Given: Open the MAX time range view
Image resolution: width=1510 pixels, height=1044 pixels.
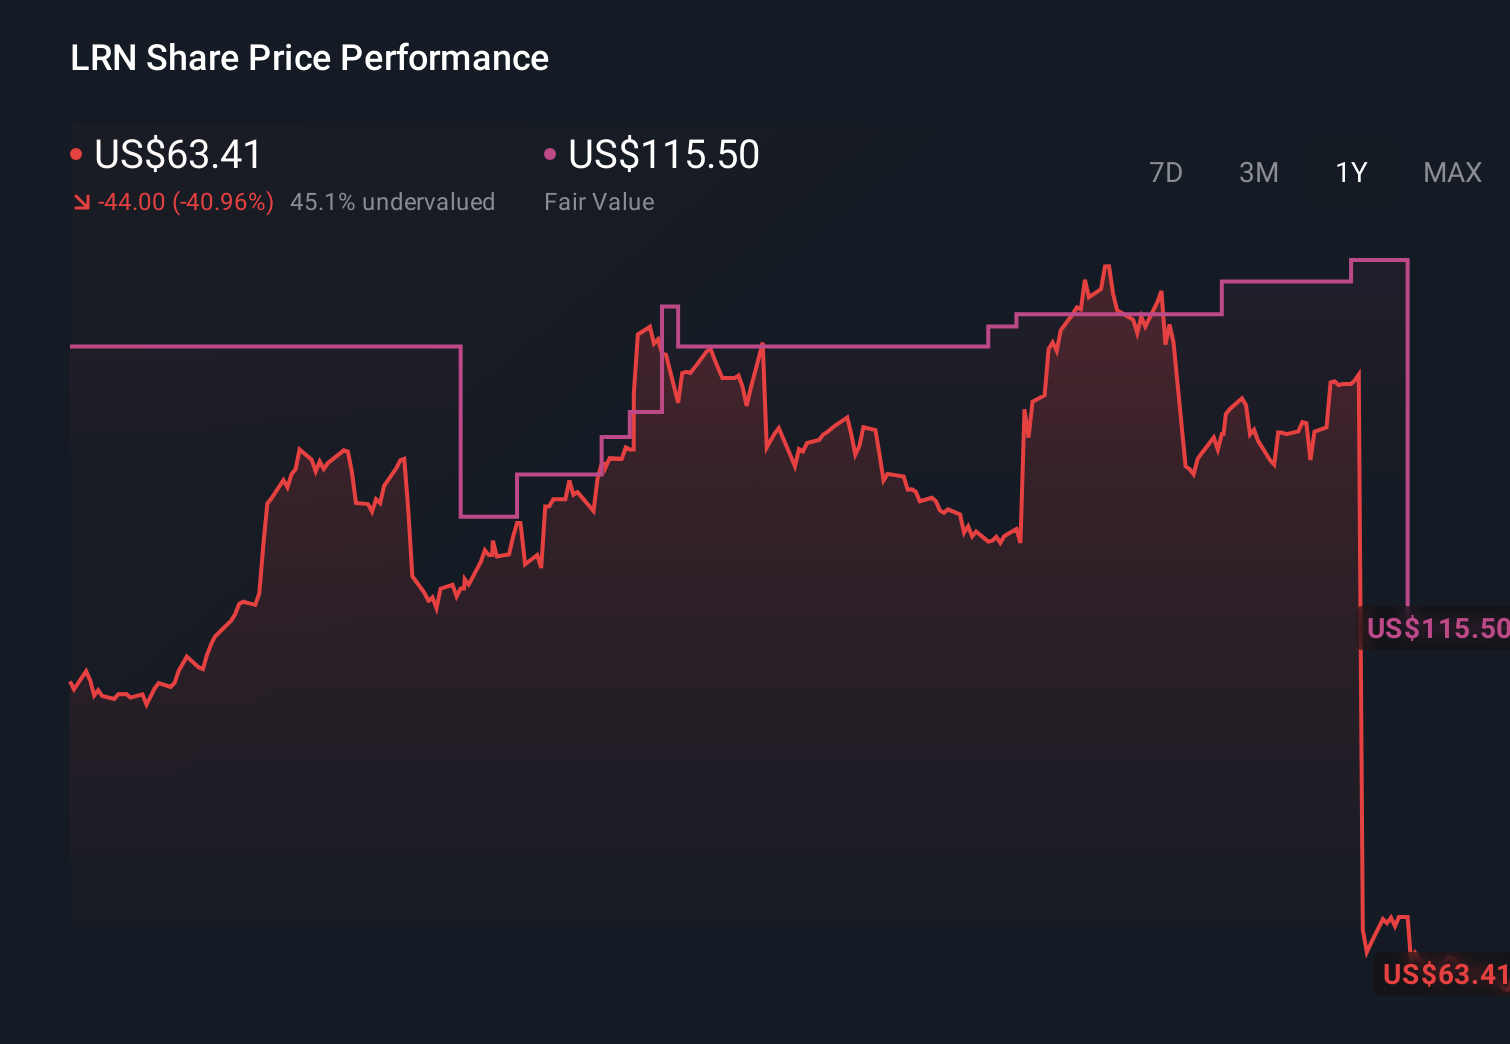Looking at the screenshot, I should click(x=1451, y=172).
